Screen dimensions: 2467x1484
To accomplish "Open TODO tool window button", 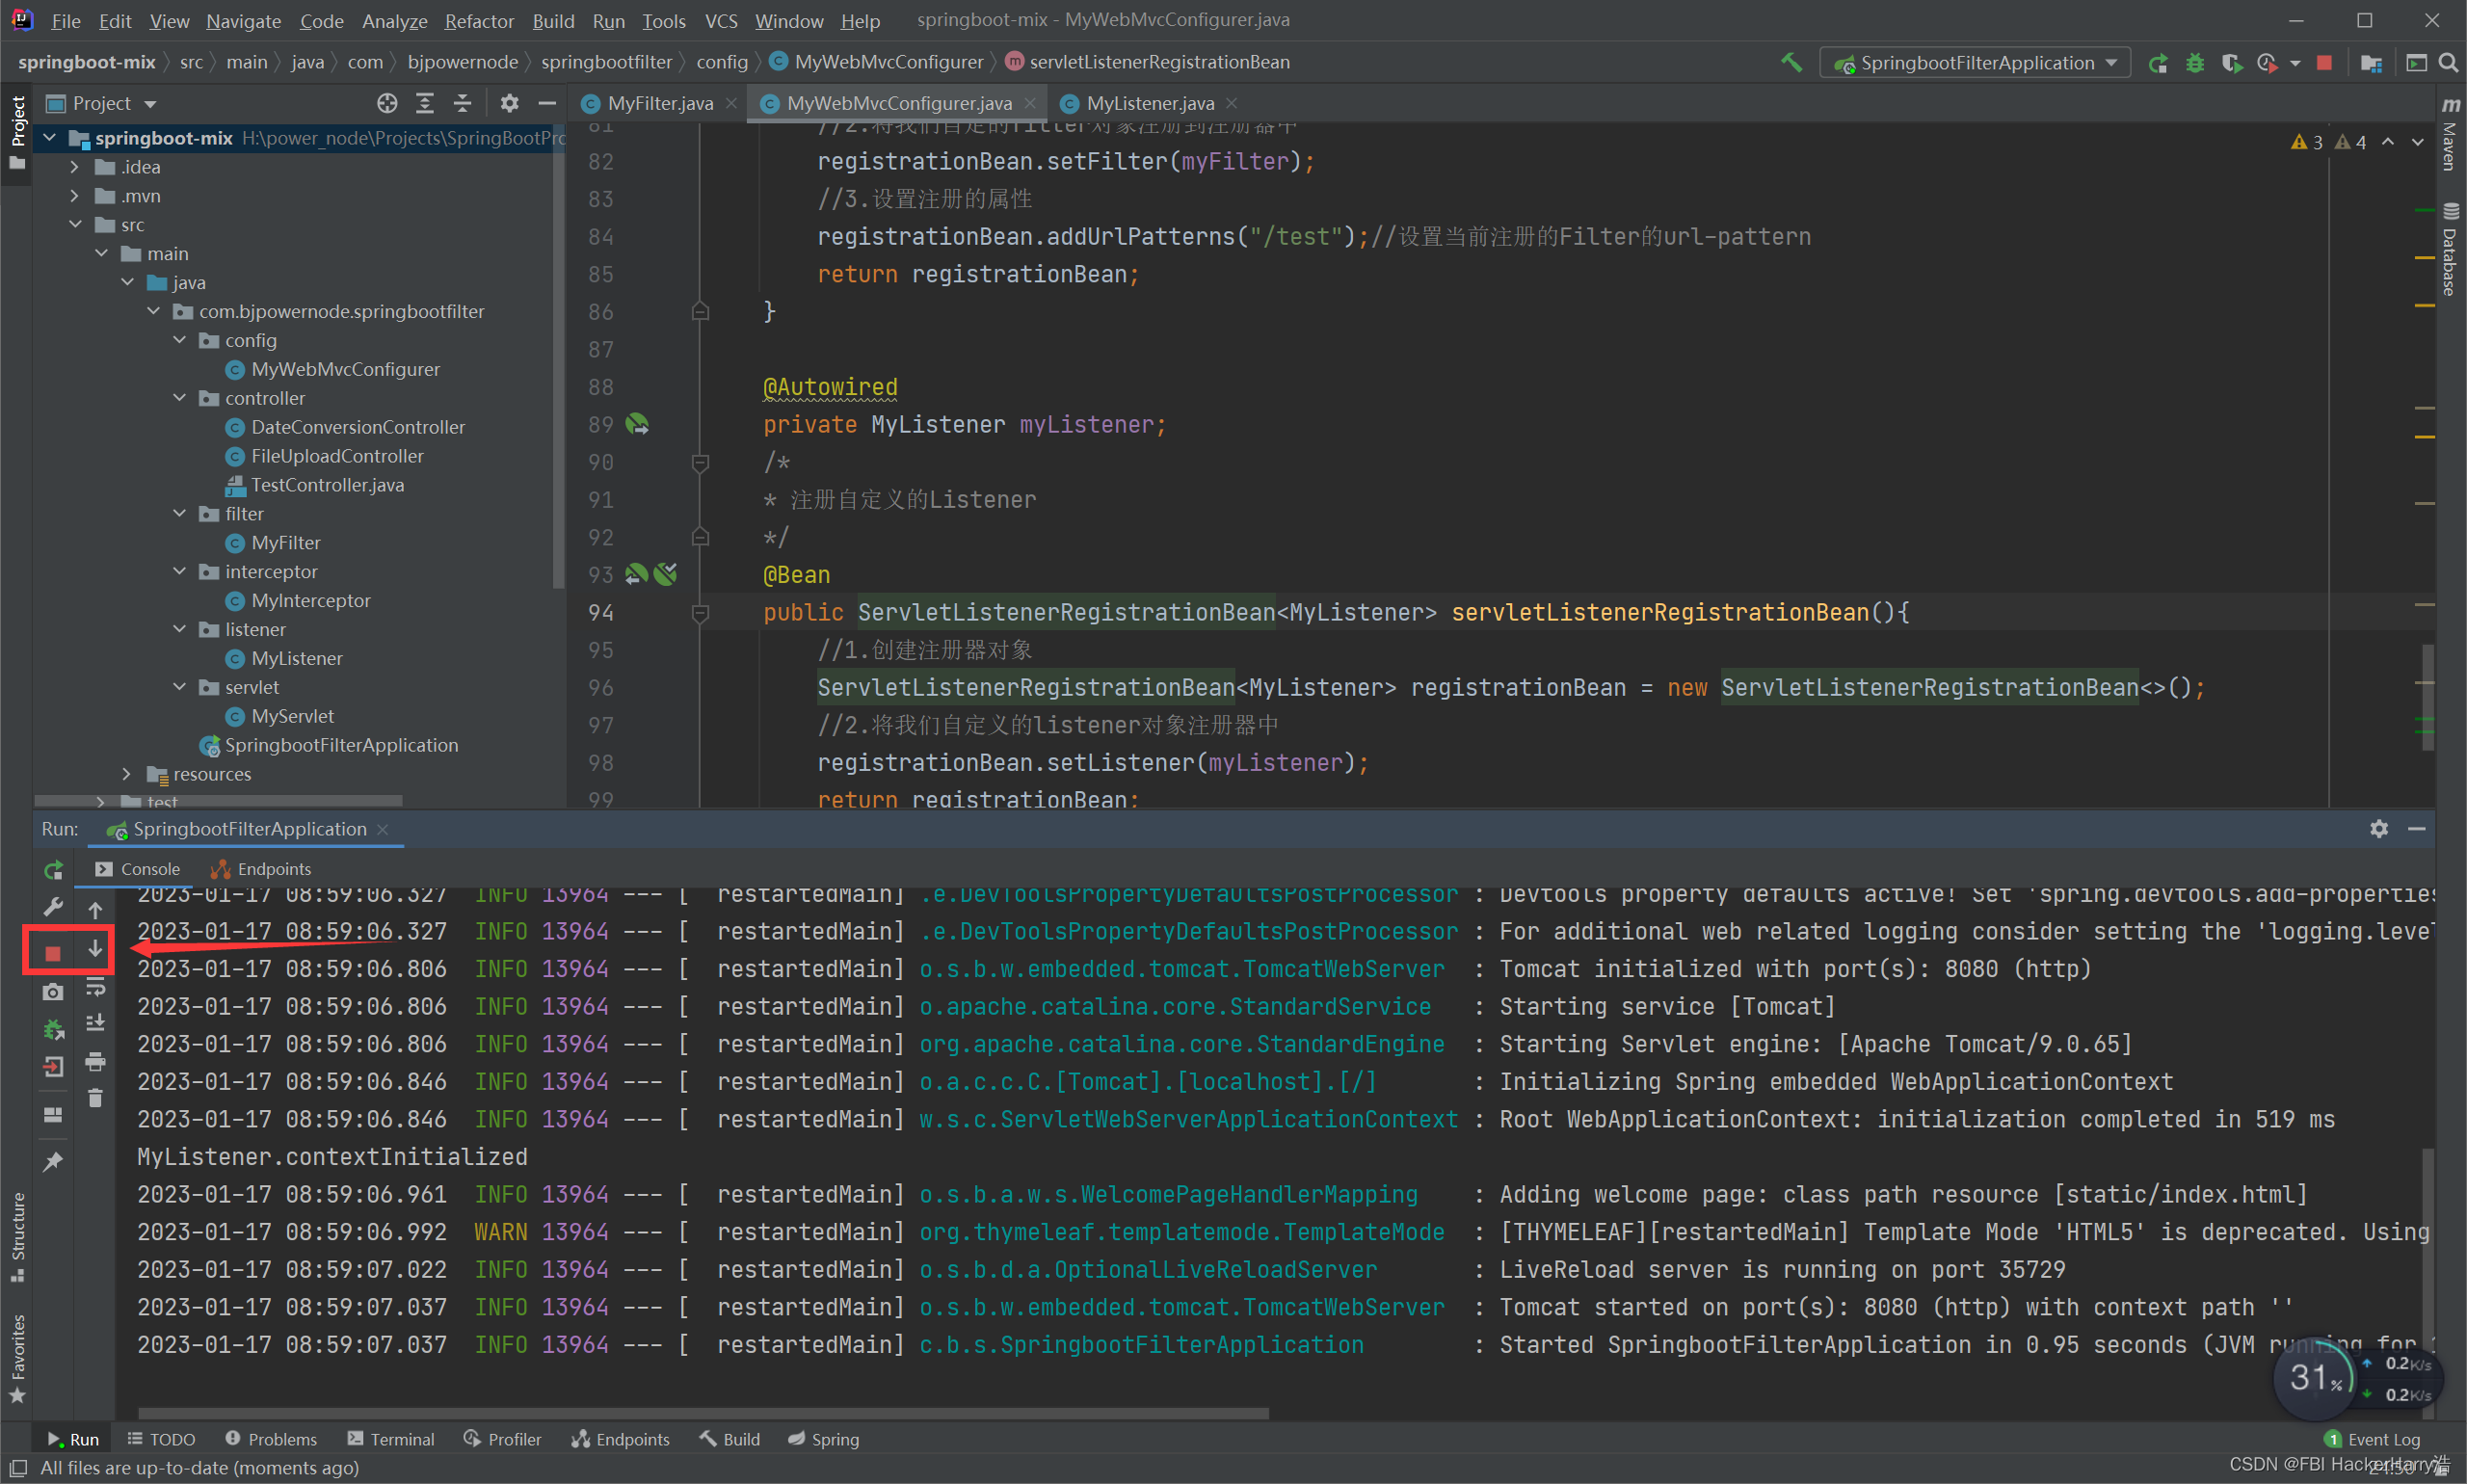I will (x=162, y=1439).
